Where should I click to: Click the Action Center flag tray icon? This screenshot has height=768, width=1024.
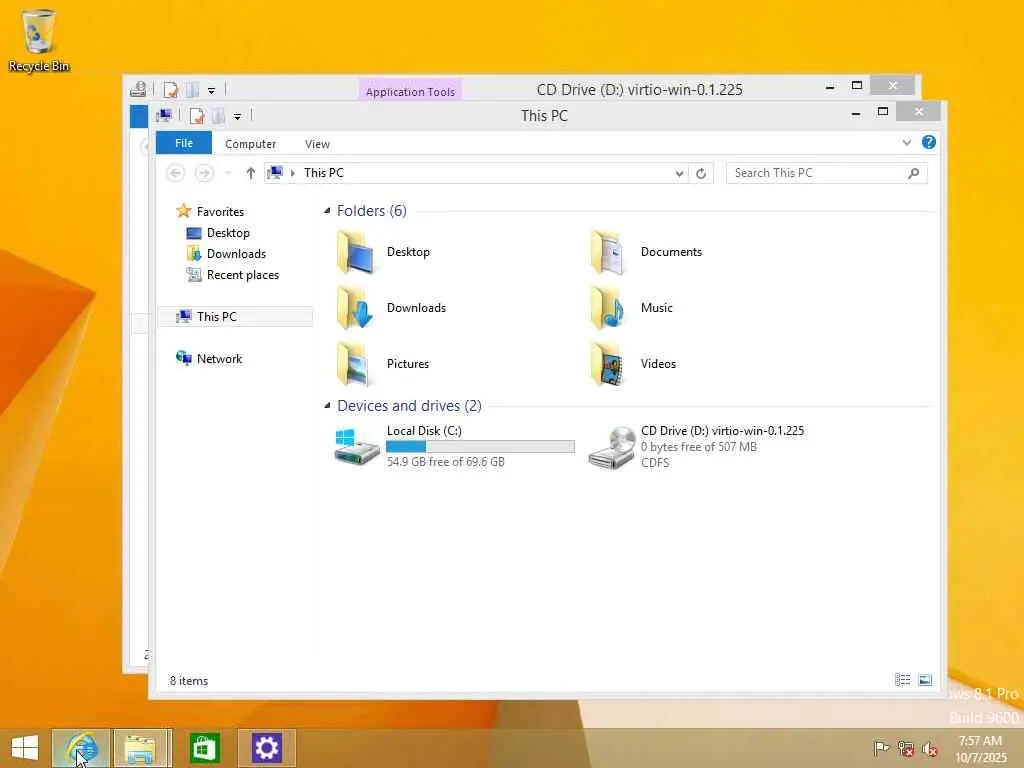tap(881, 748)
